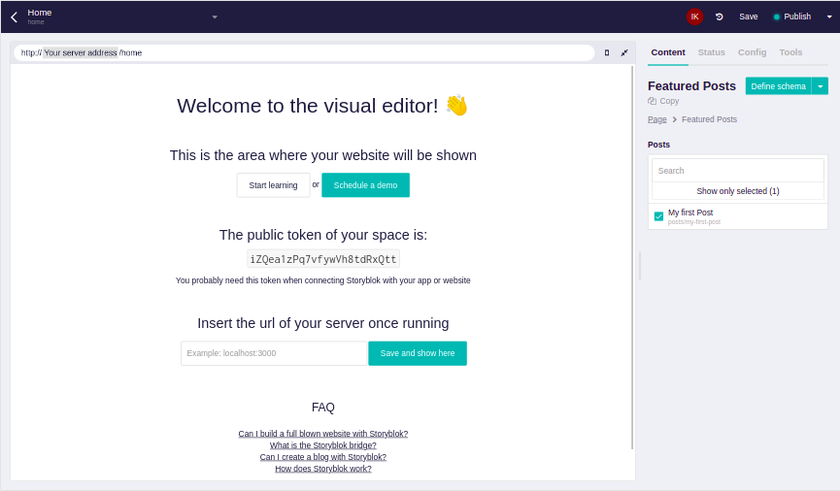Click the Schedule a demo button
Screen dimensions: 840x491
pyautogui.click(x=365, y=185)
